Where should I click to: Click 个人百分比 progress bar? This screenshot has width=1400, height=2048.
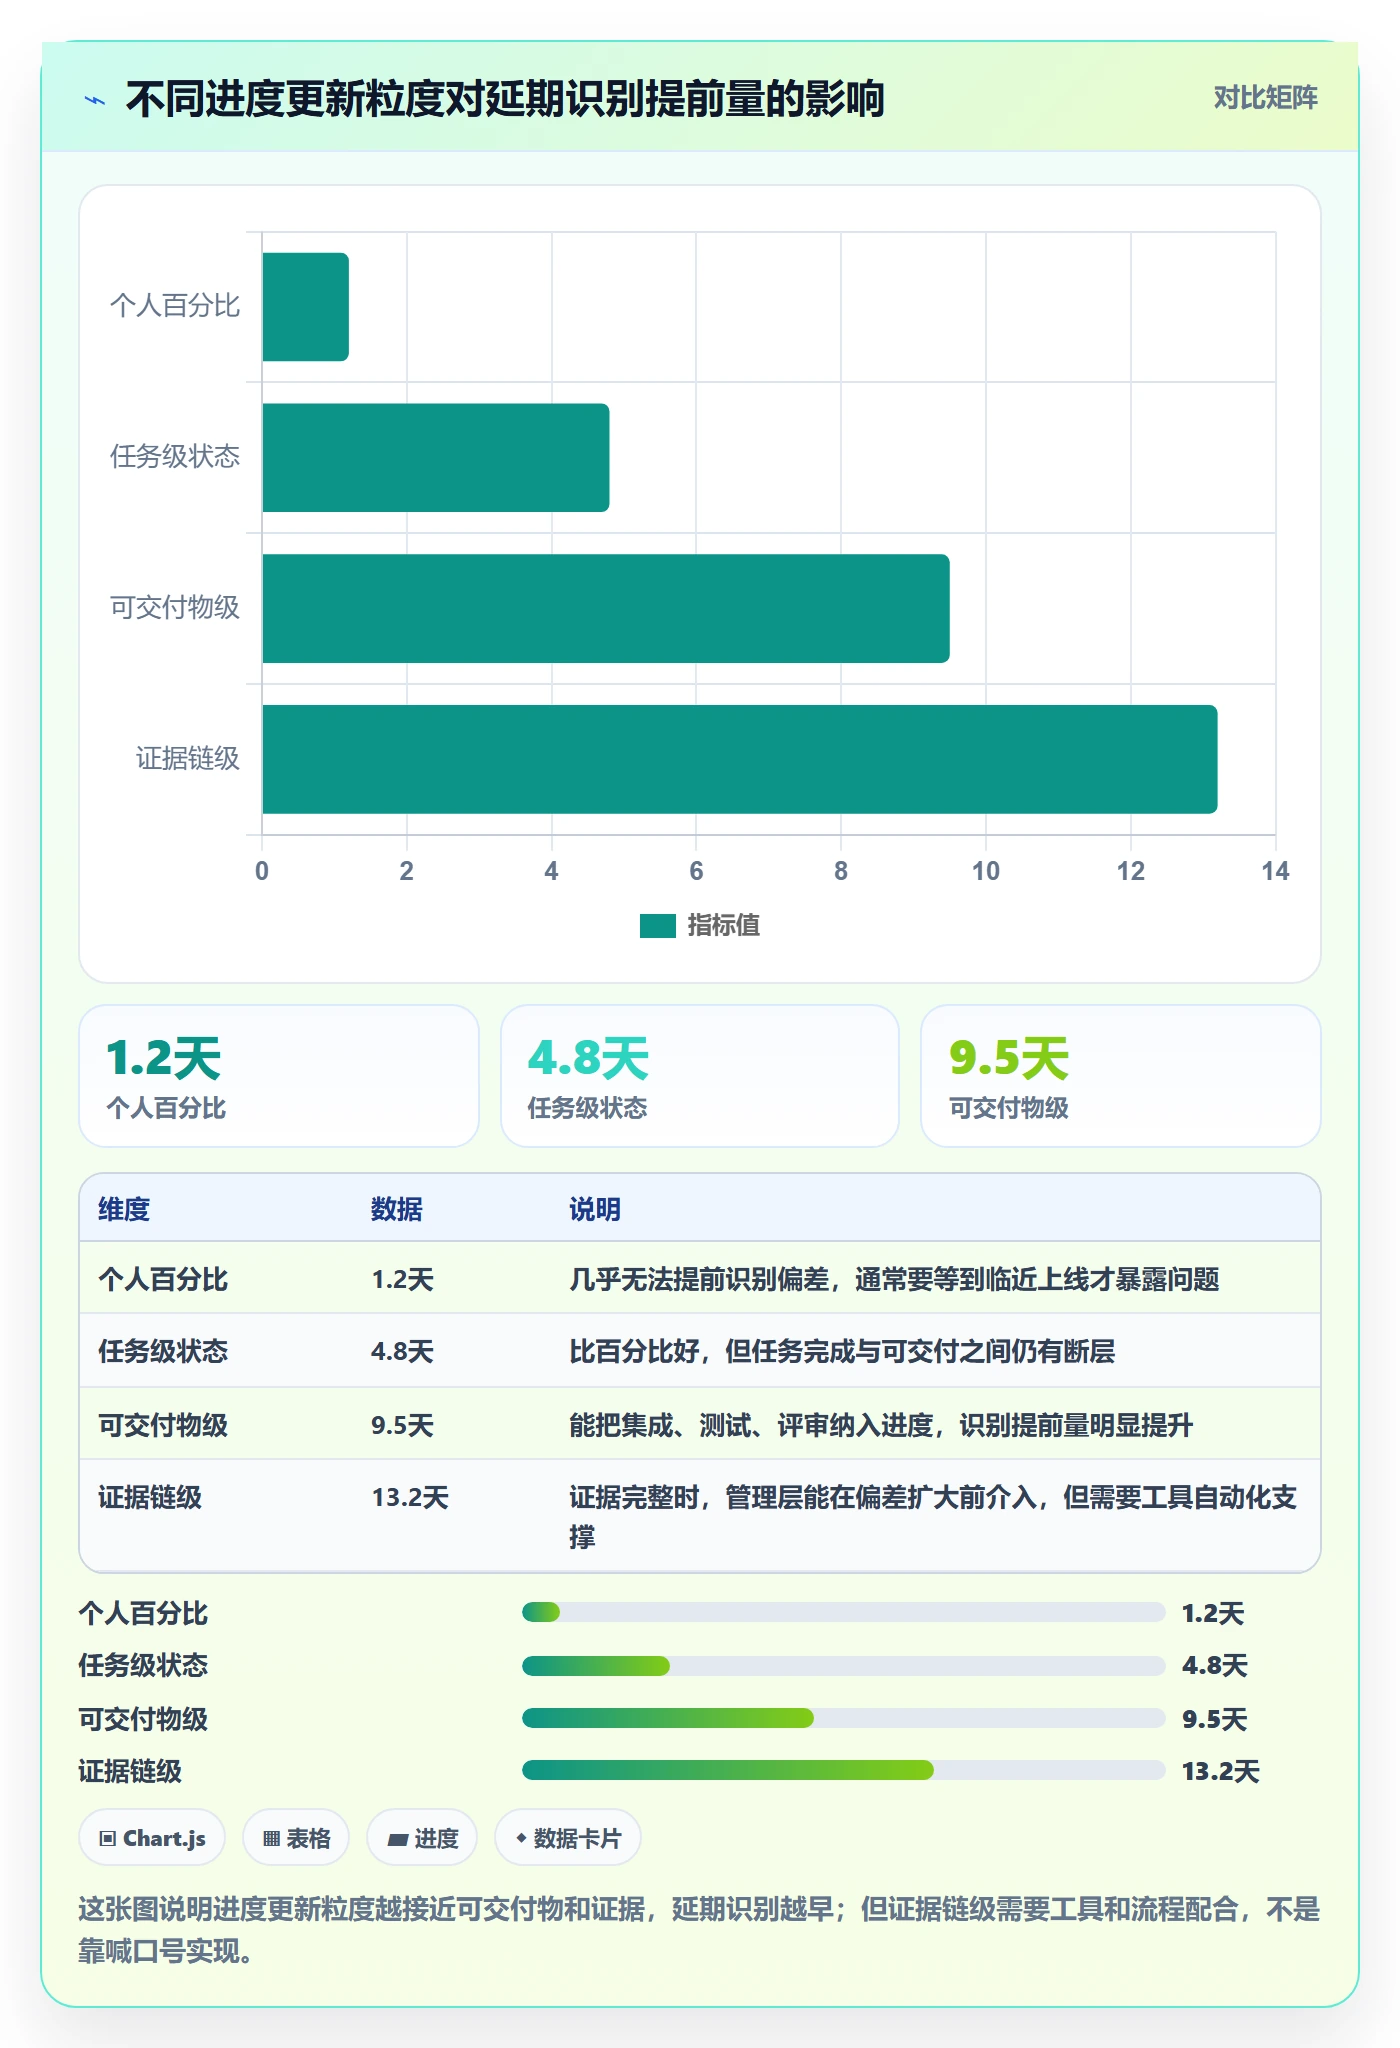tap(843, 1612)
